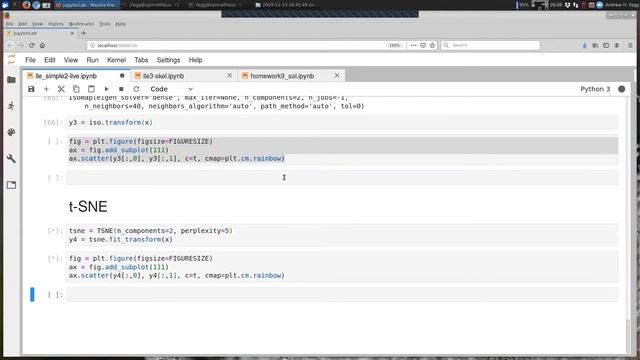
Task: Open Firefox downloads arrow icon
Action: click(x=584, y=45)
